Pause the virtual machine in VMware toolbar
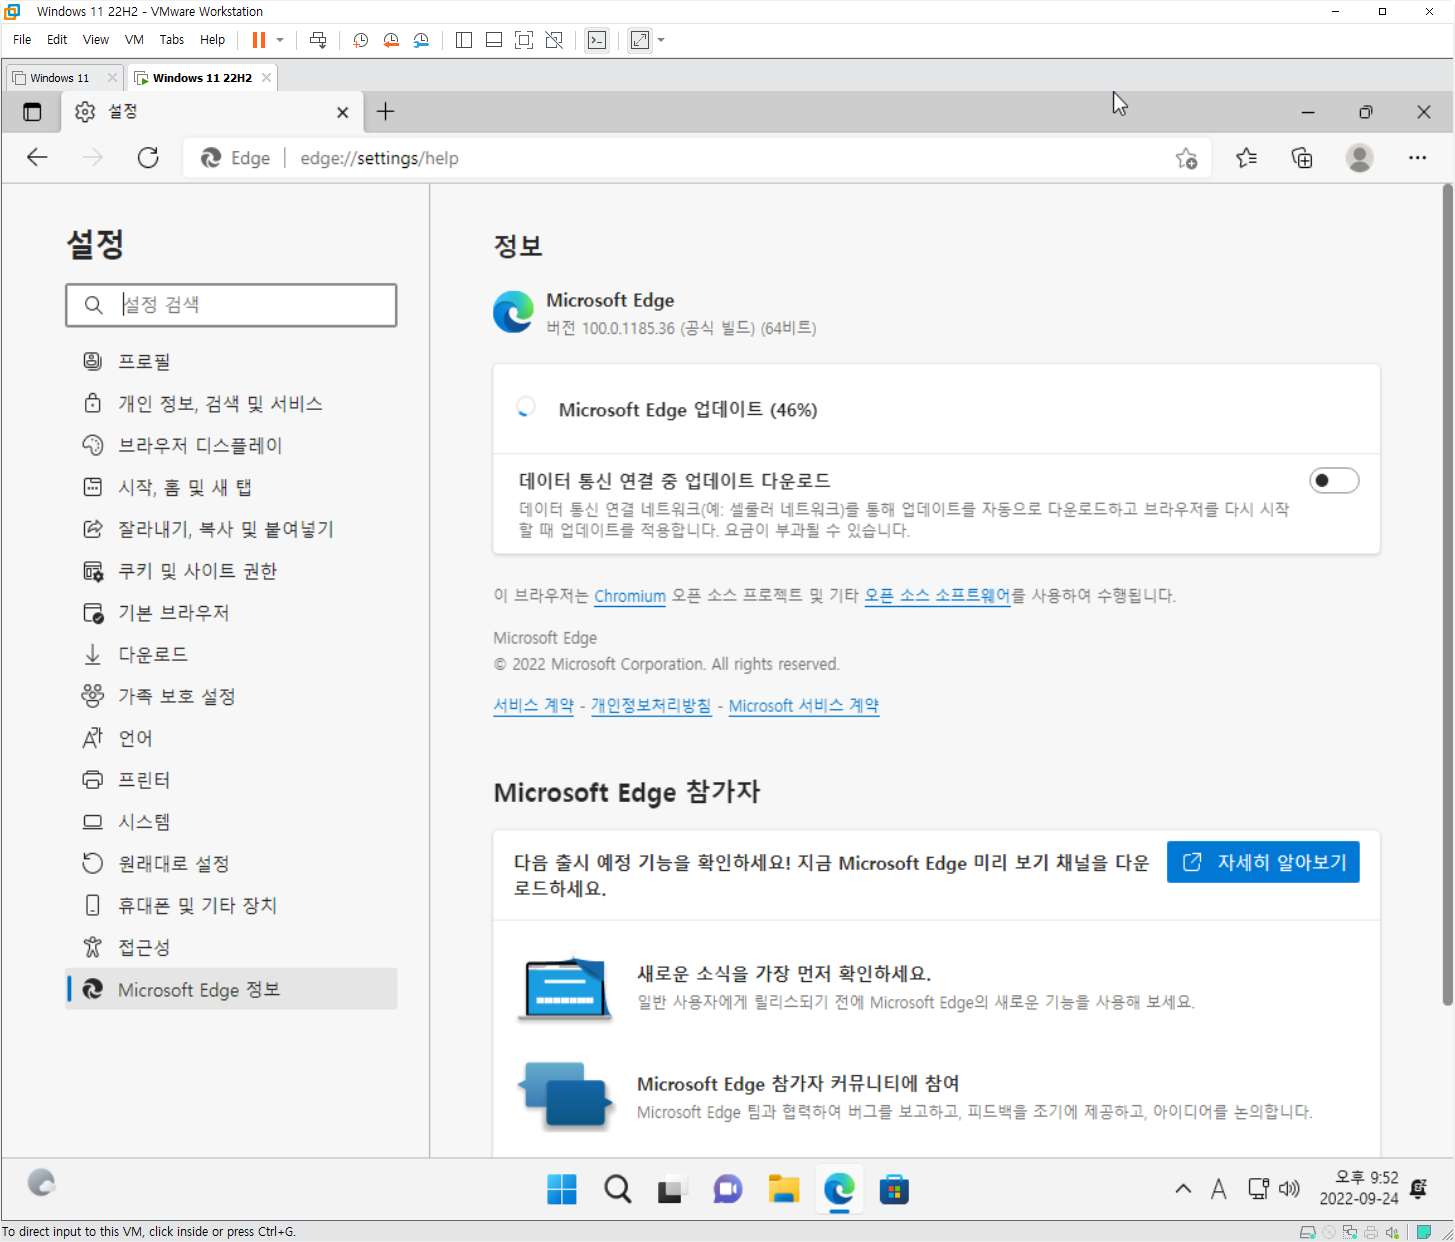This screenshot has height=1242, width=1455. pos(259,40)
